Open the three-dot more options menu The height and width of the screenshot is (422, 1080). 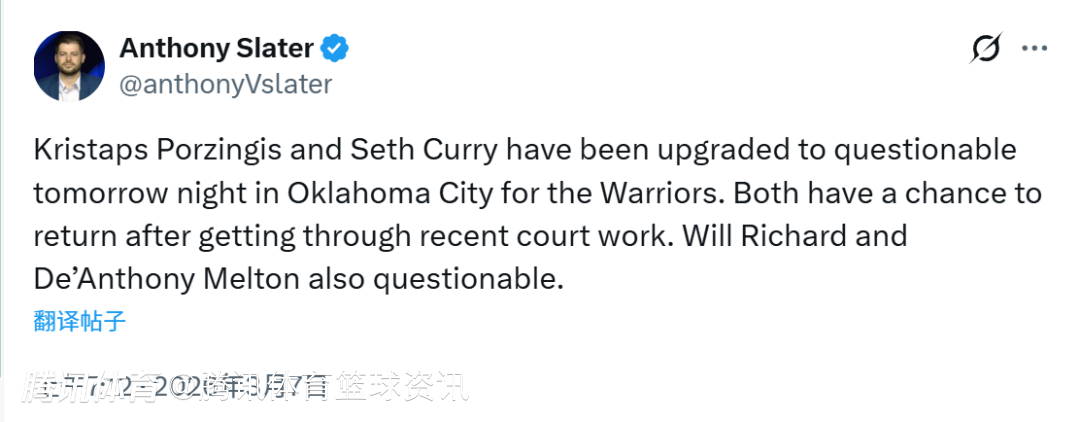[x=1034, y=48]
